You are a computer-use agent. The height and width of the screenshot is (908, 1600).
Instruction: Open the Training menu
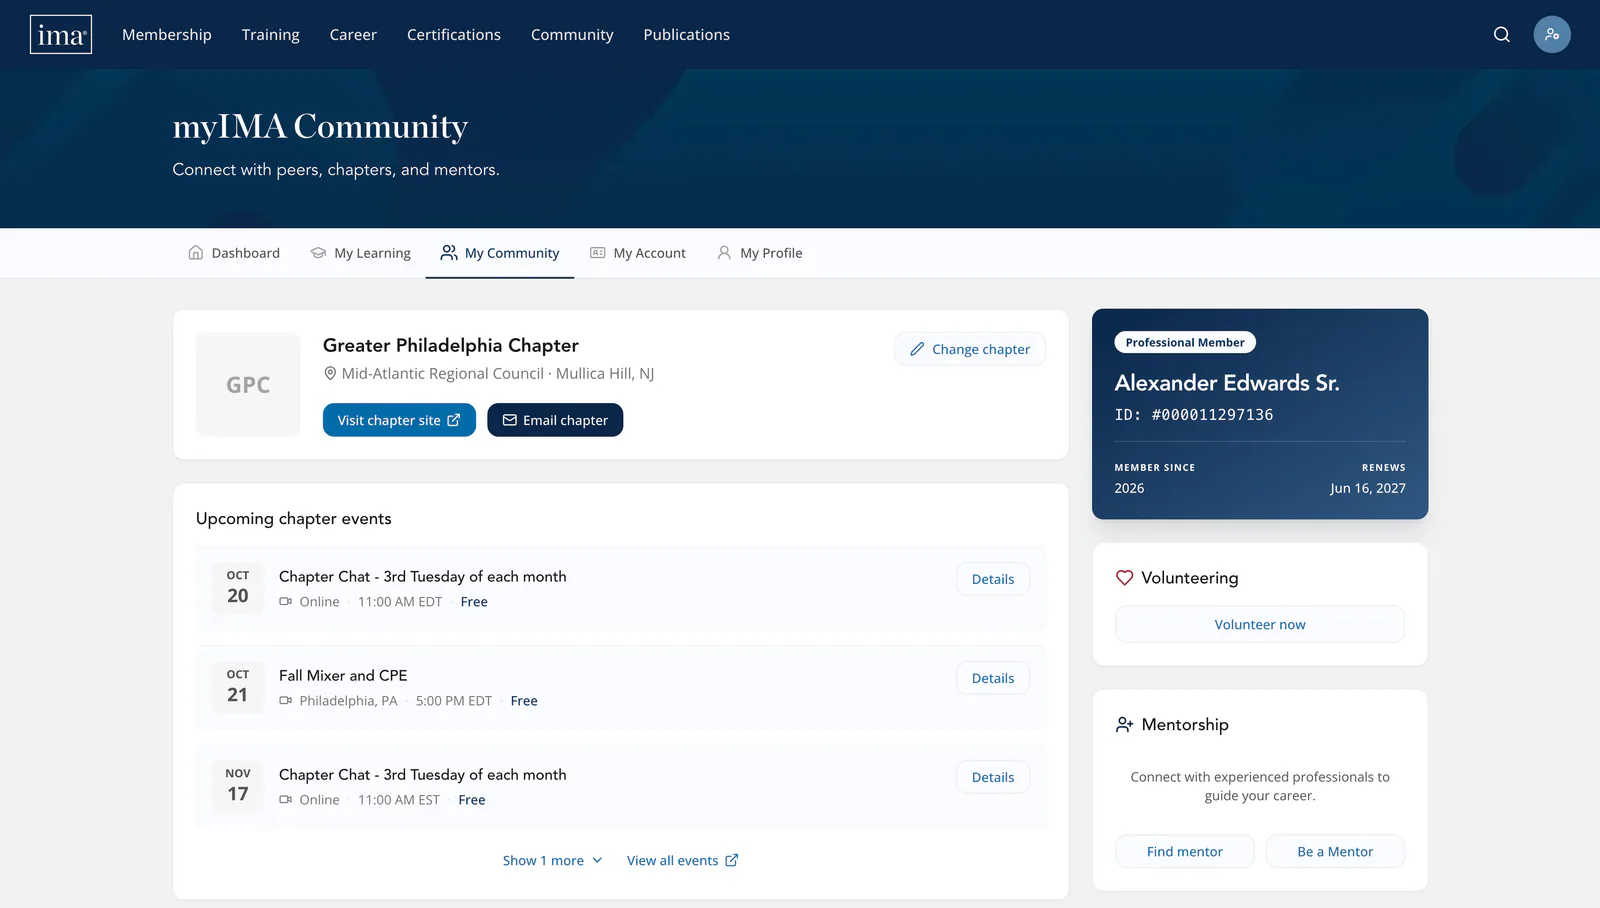click(x=271, y=35)
